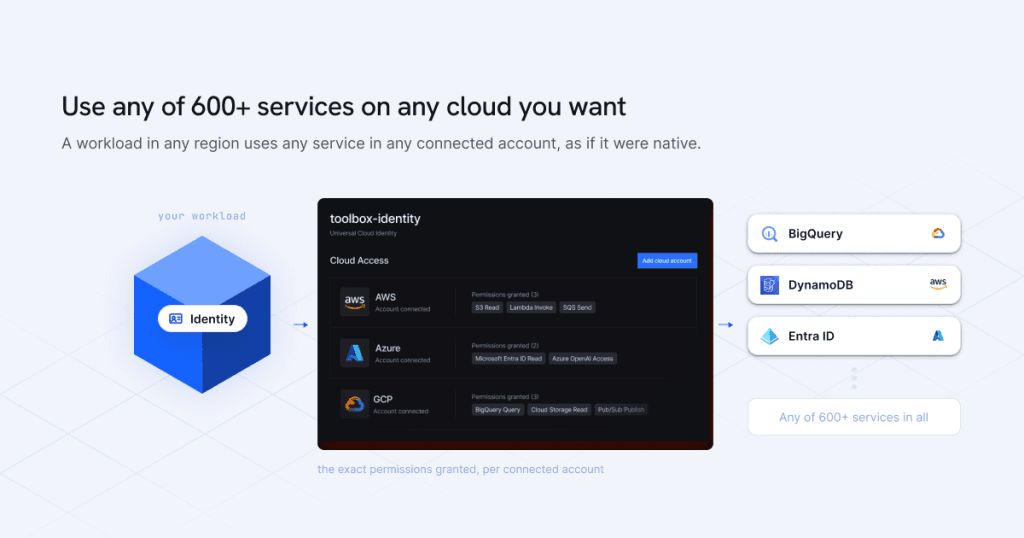
Task: Click the Entra ID diamond icon
Action: point(769,336)
